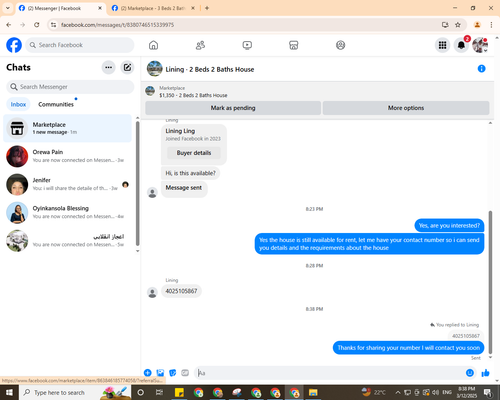Screen dimensions: 500x400
Task: Open the notifications bell icon
Action: tap(461, 45)
